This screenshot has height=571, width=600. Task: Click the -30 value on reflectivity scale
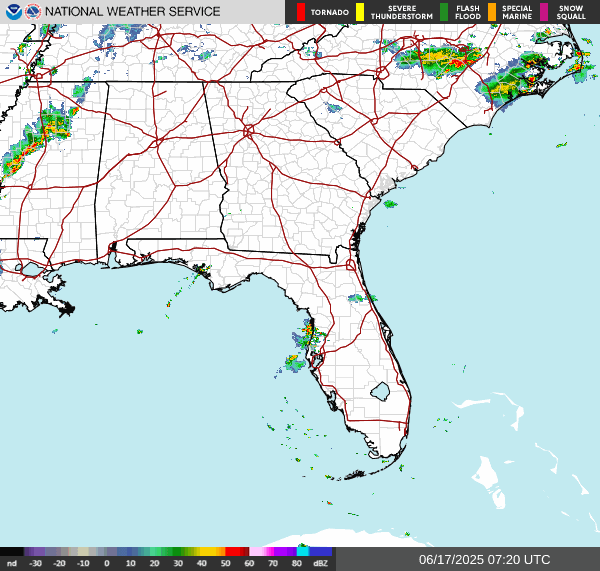[x=36, y=563]
